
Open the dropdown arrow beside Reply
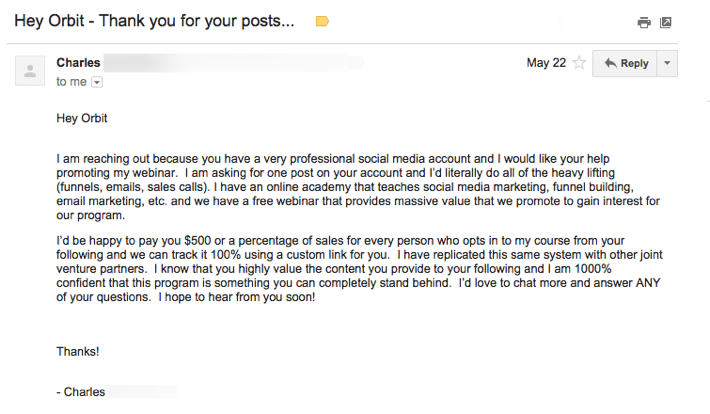[x=667, y=63]
